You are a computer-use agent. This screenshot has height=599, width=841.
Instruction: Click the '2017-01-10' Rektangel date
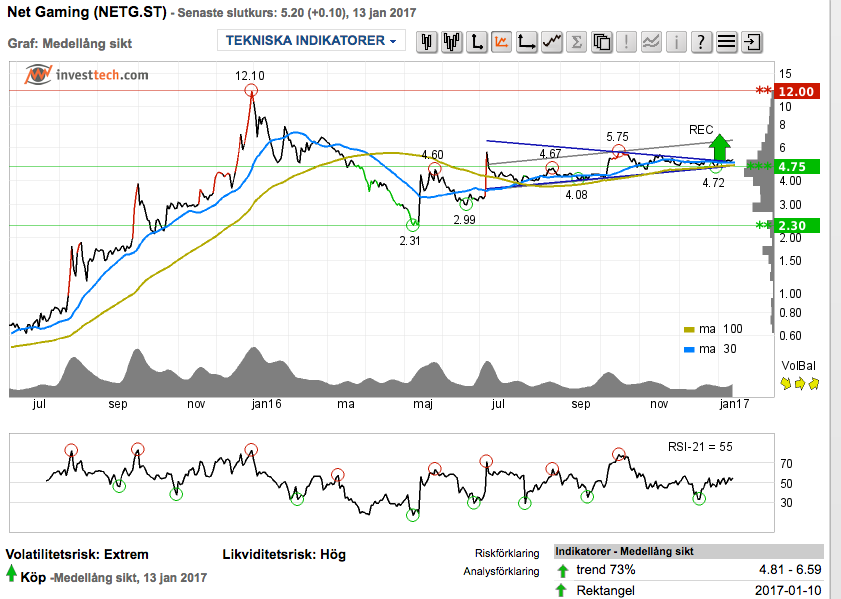[x=788, y=590]
